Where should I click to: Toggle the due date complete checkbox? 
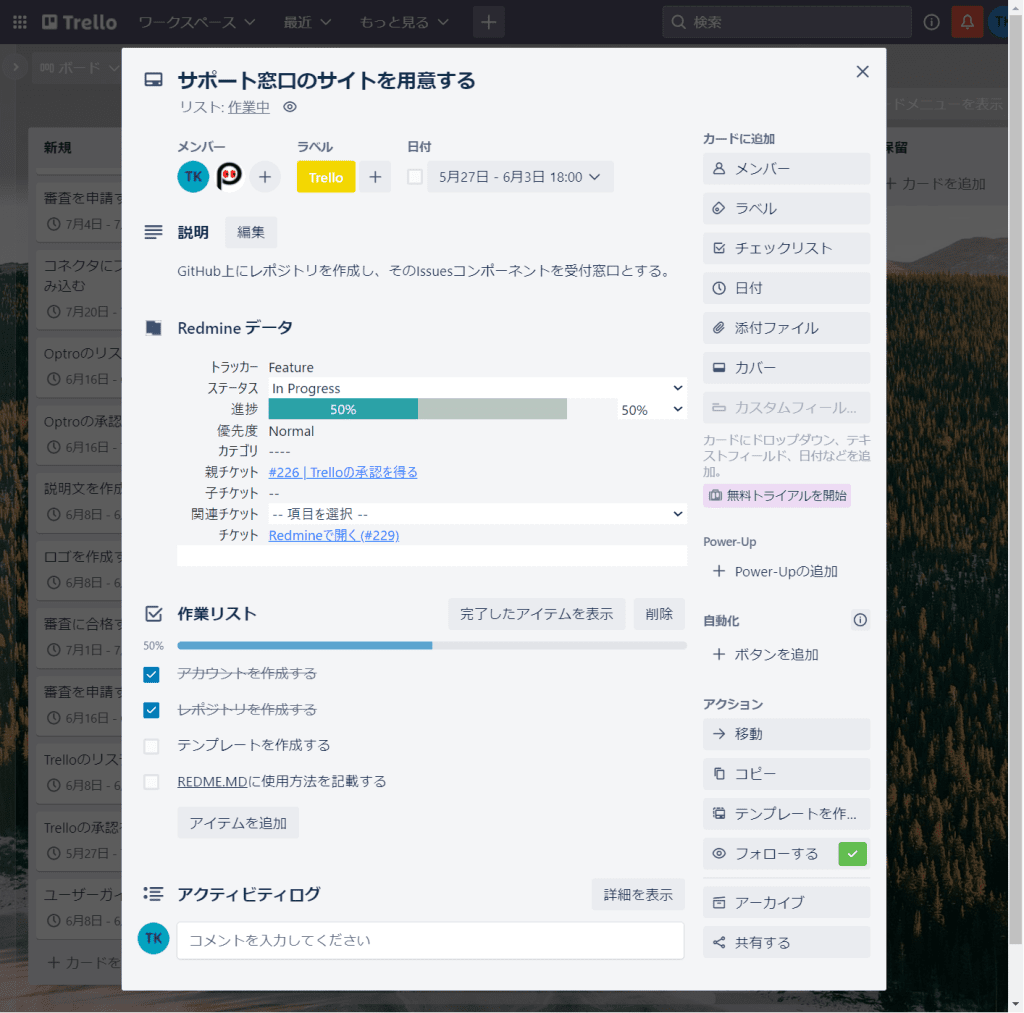pyautogui.click(x=415, y=177)
